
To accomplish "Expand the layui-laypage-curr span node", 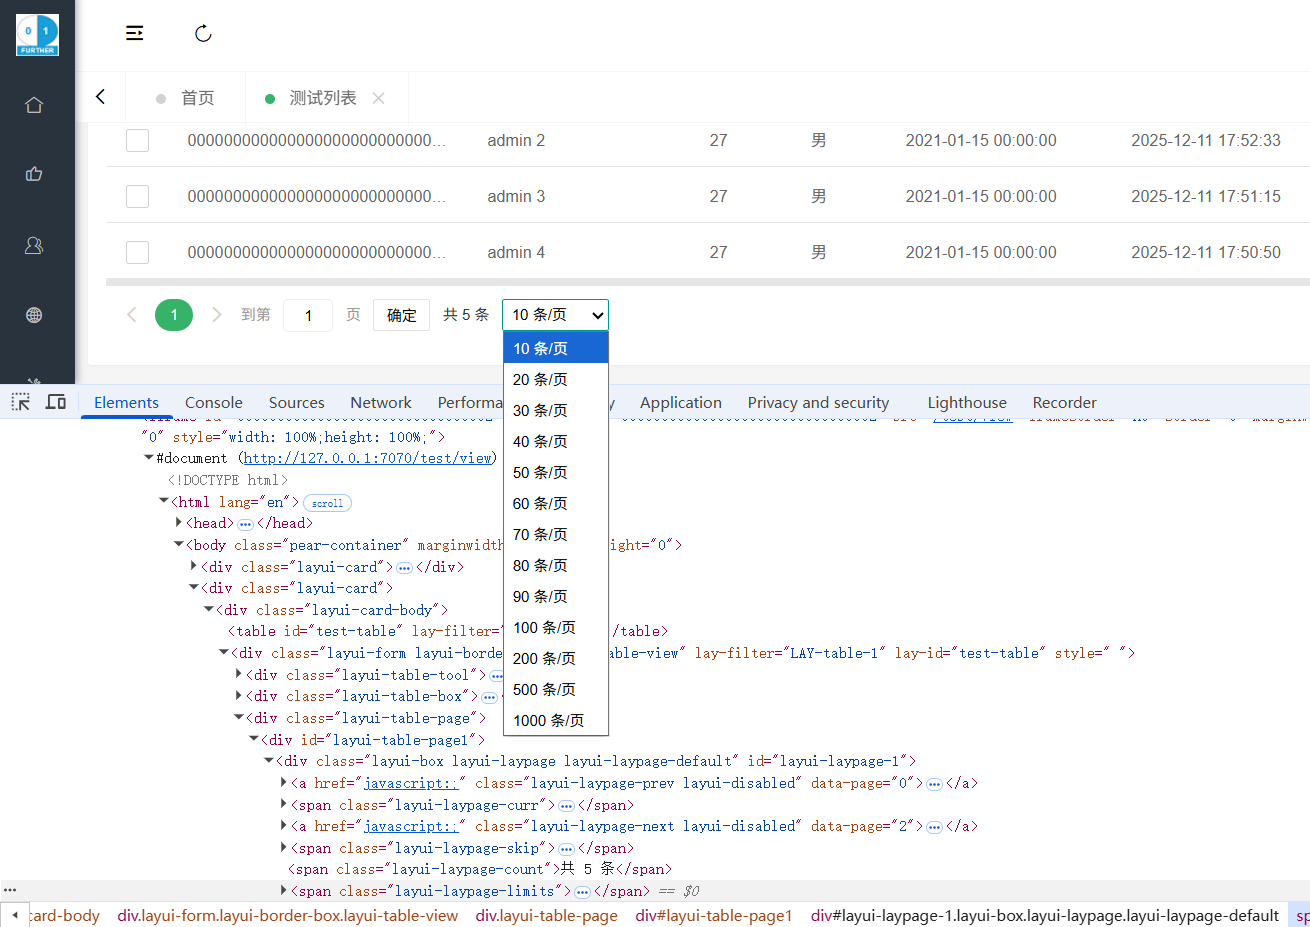I will coord(284,805).
